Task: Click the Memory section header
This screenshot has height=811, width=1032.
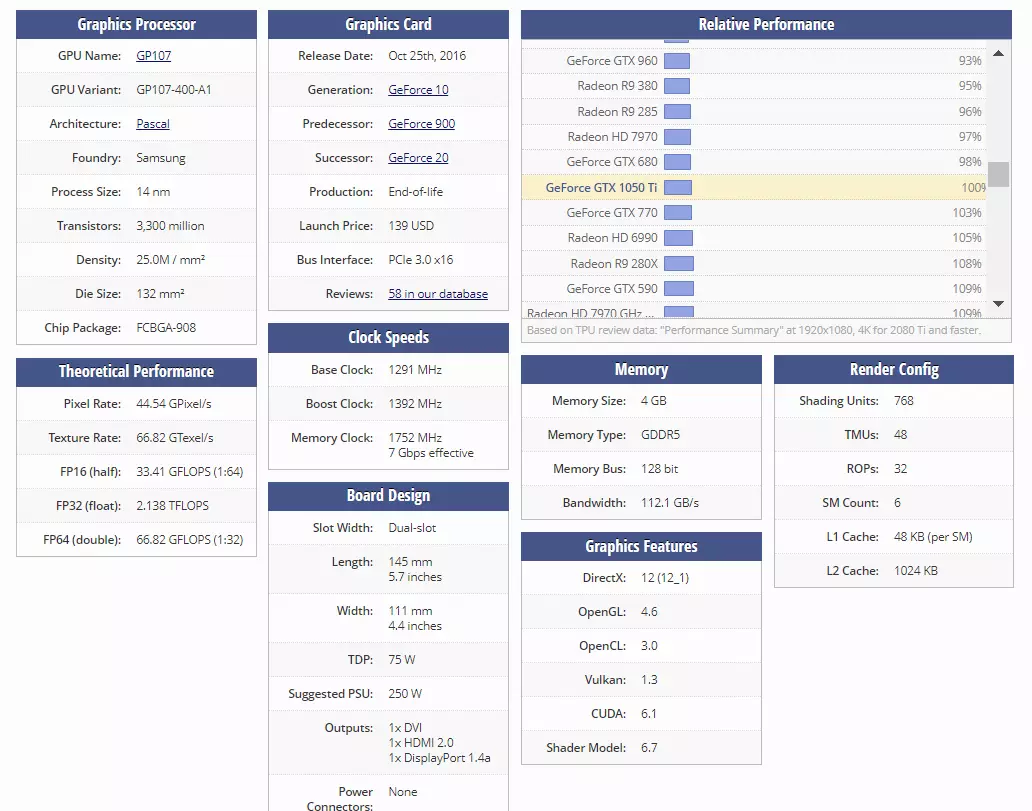Action: pyautogui.click(x=641, y=370)
